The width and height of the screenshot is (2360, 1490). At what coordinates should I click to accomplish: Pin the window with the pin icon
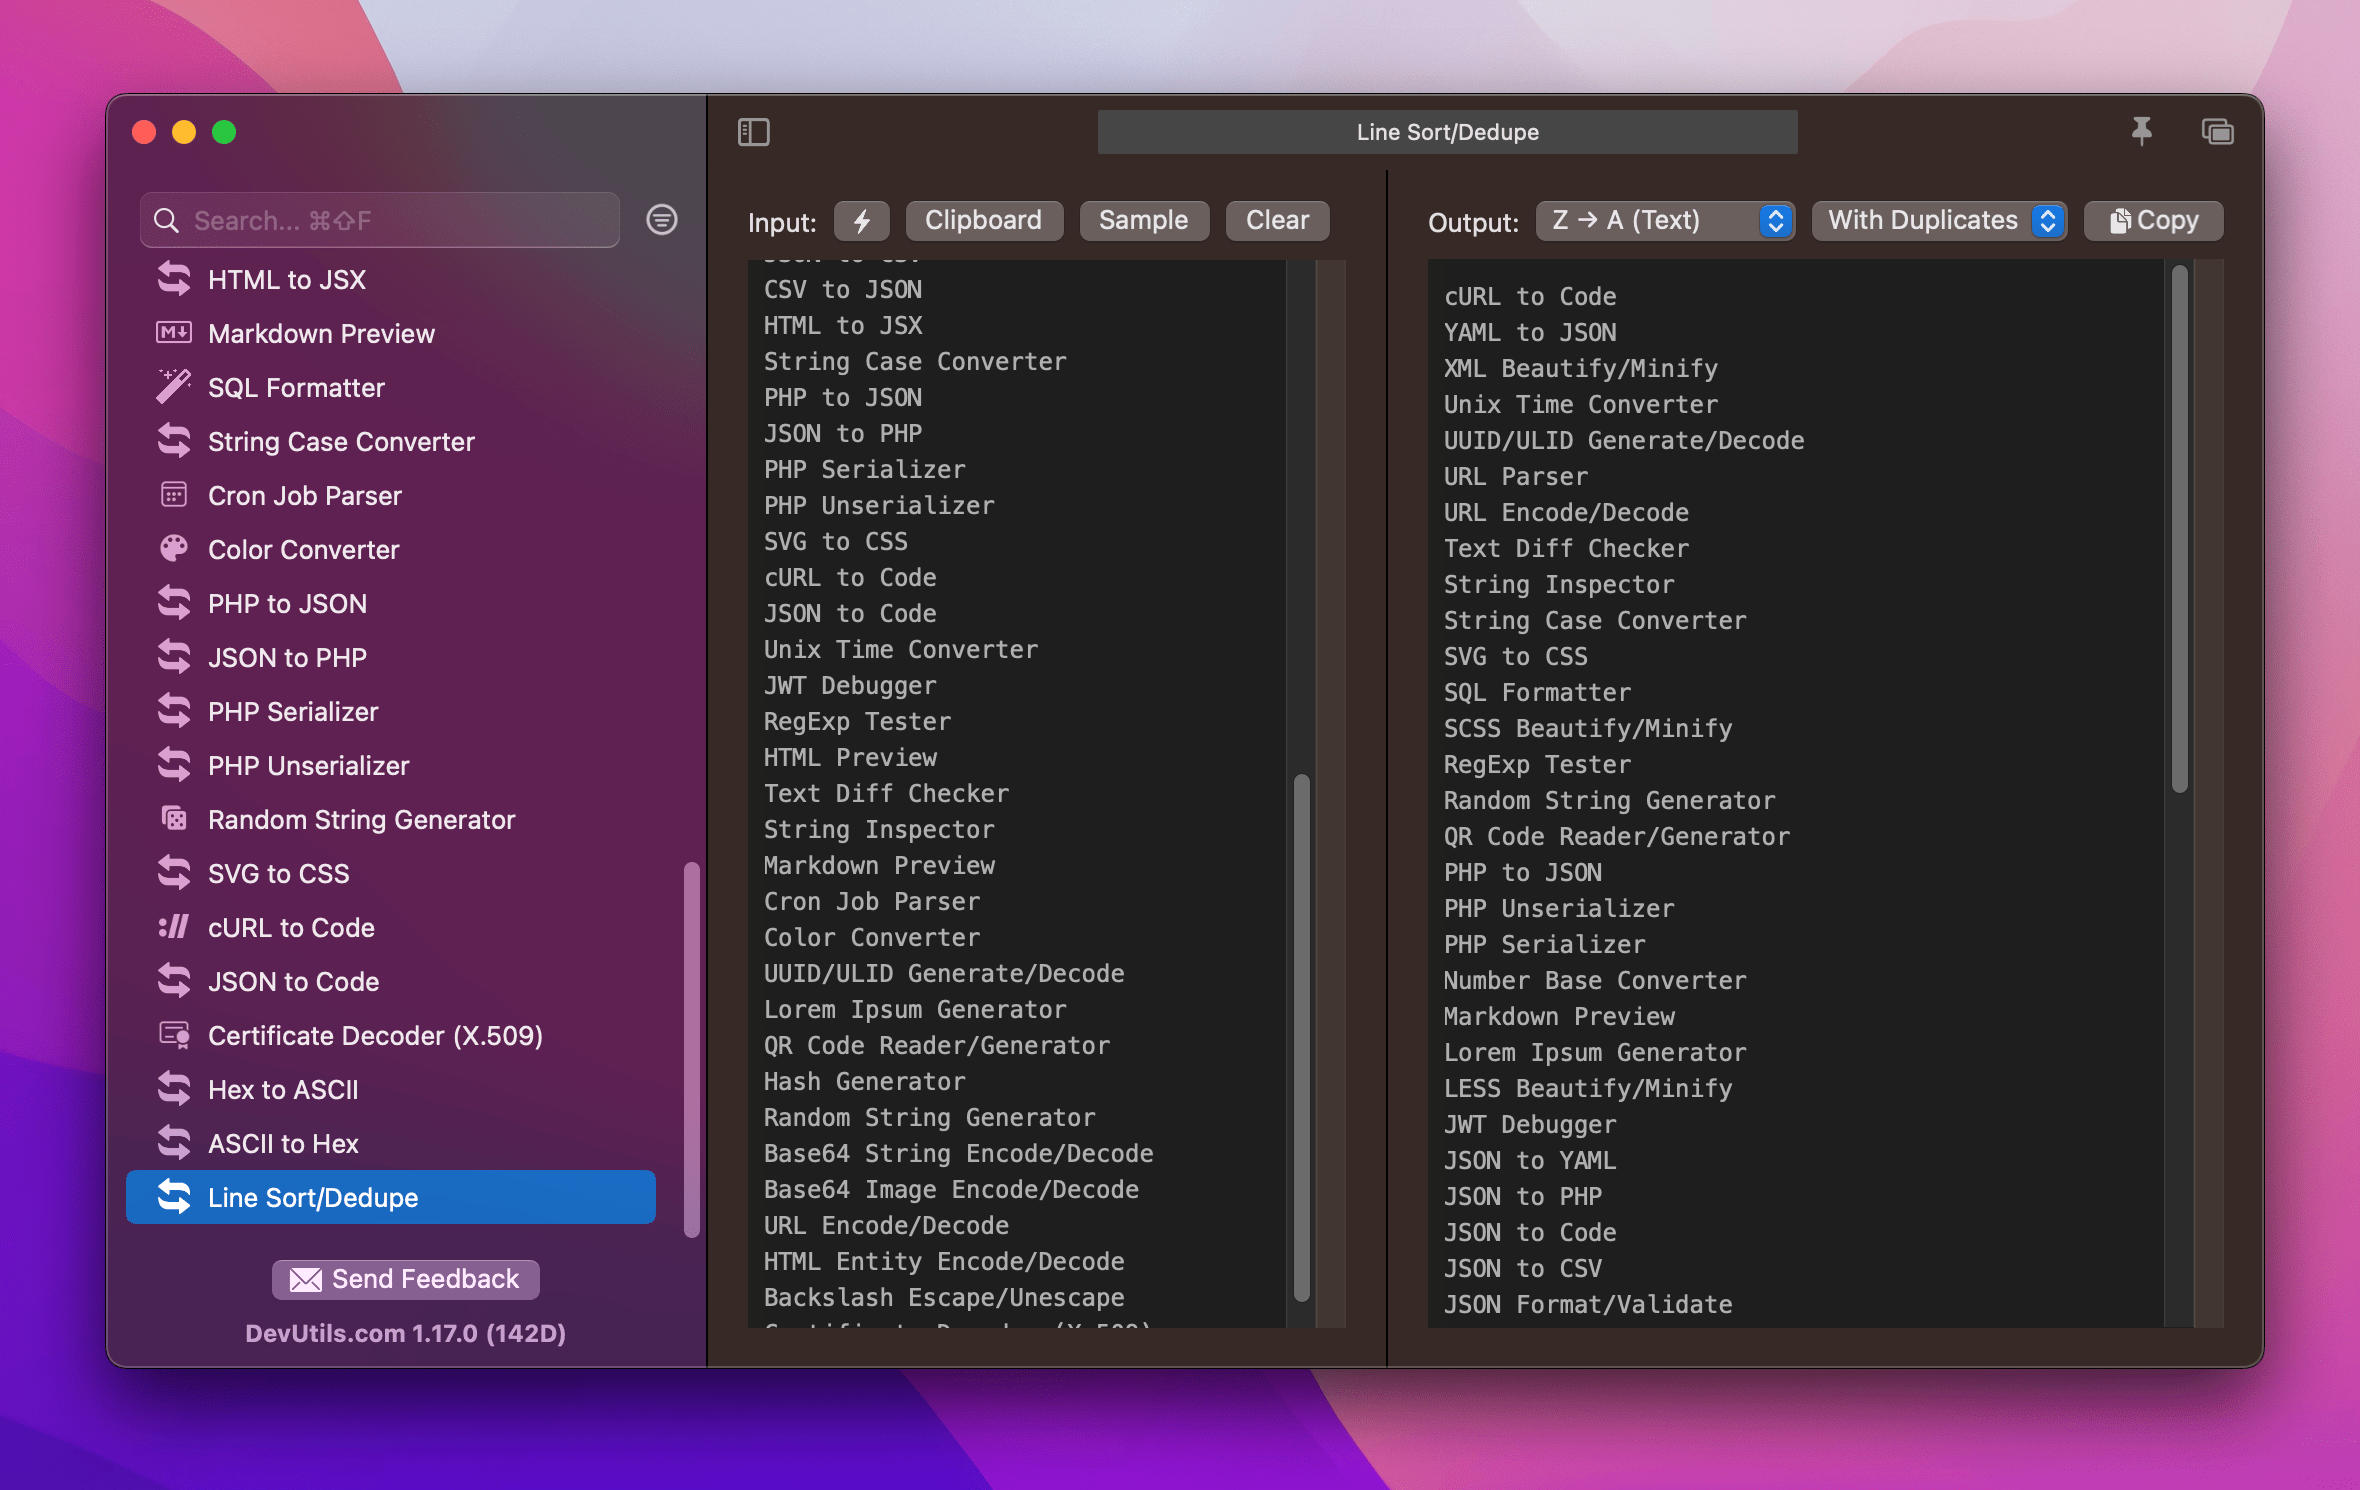[x=2141, y=131]
